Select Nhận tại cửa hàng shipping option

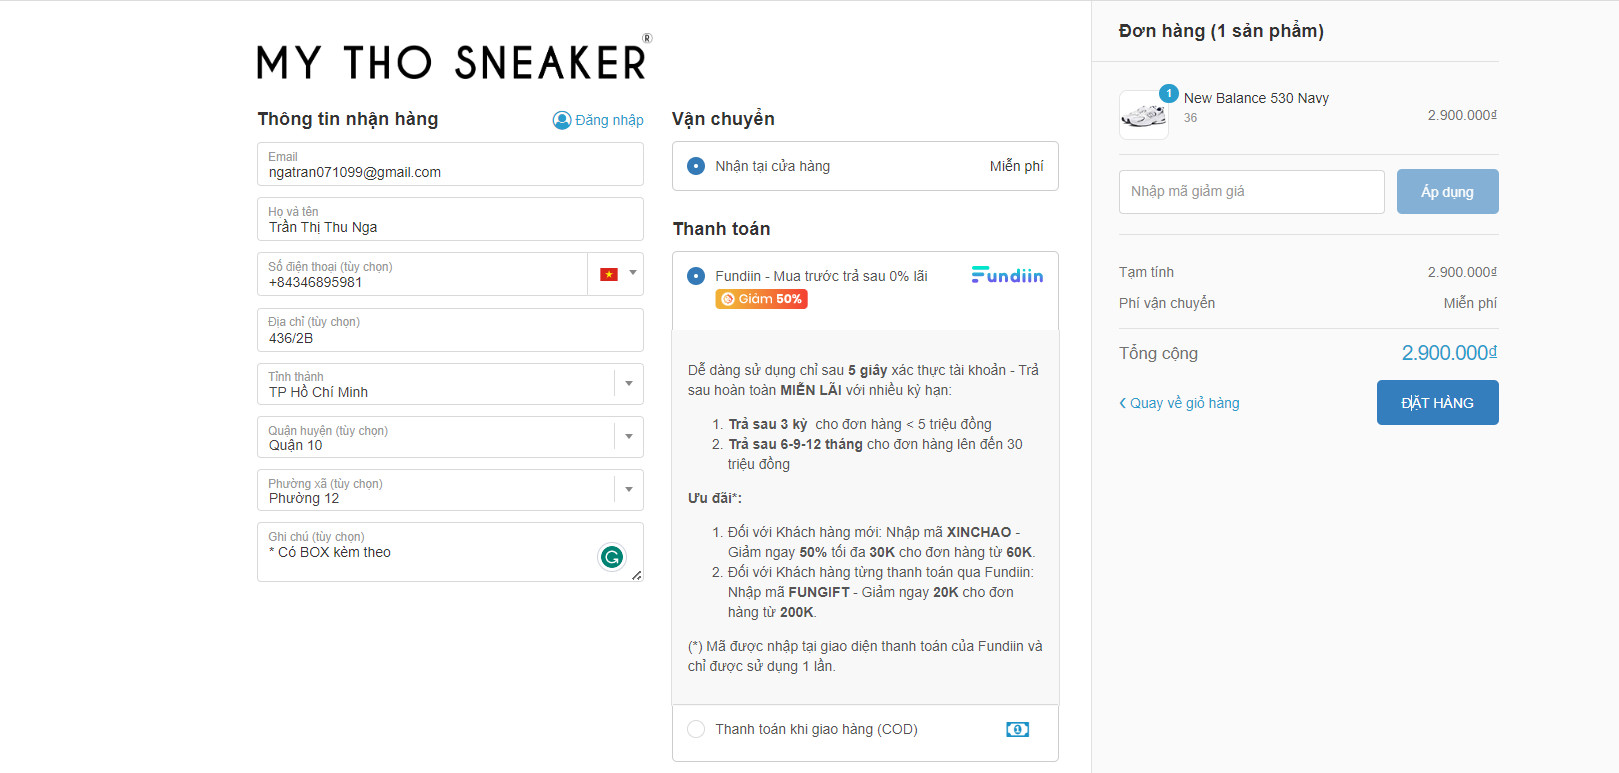coord(696,166)
